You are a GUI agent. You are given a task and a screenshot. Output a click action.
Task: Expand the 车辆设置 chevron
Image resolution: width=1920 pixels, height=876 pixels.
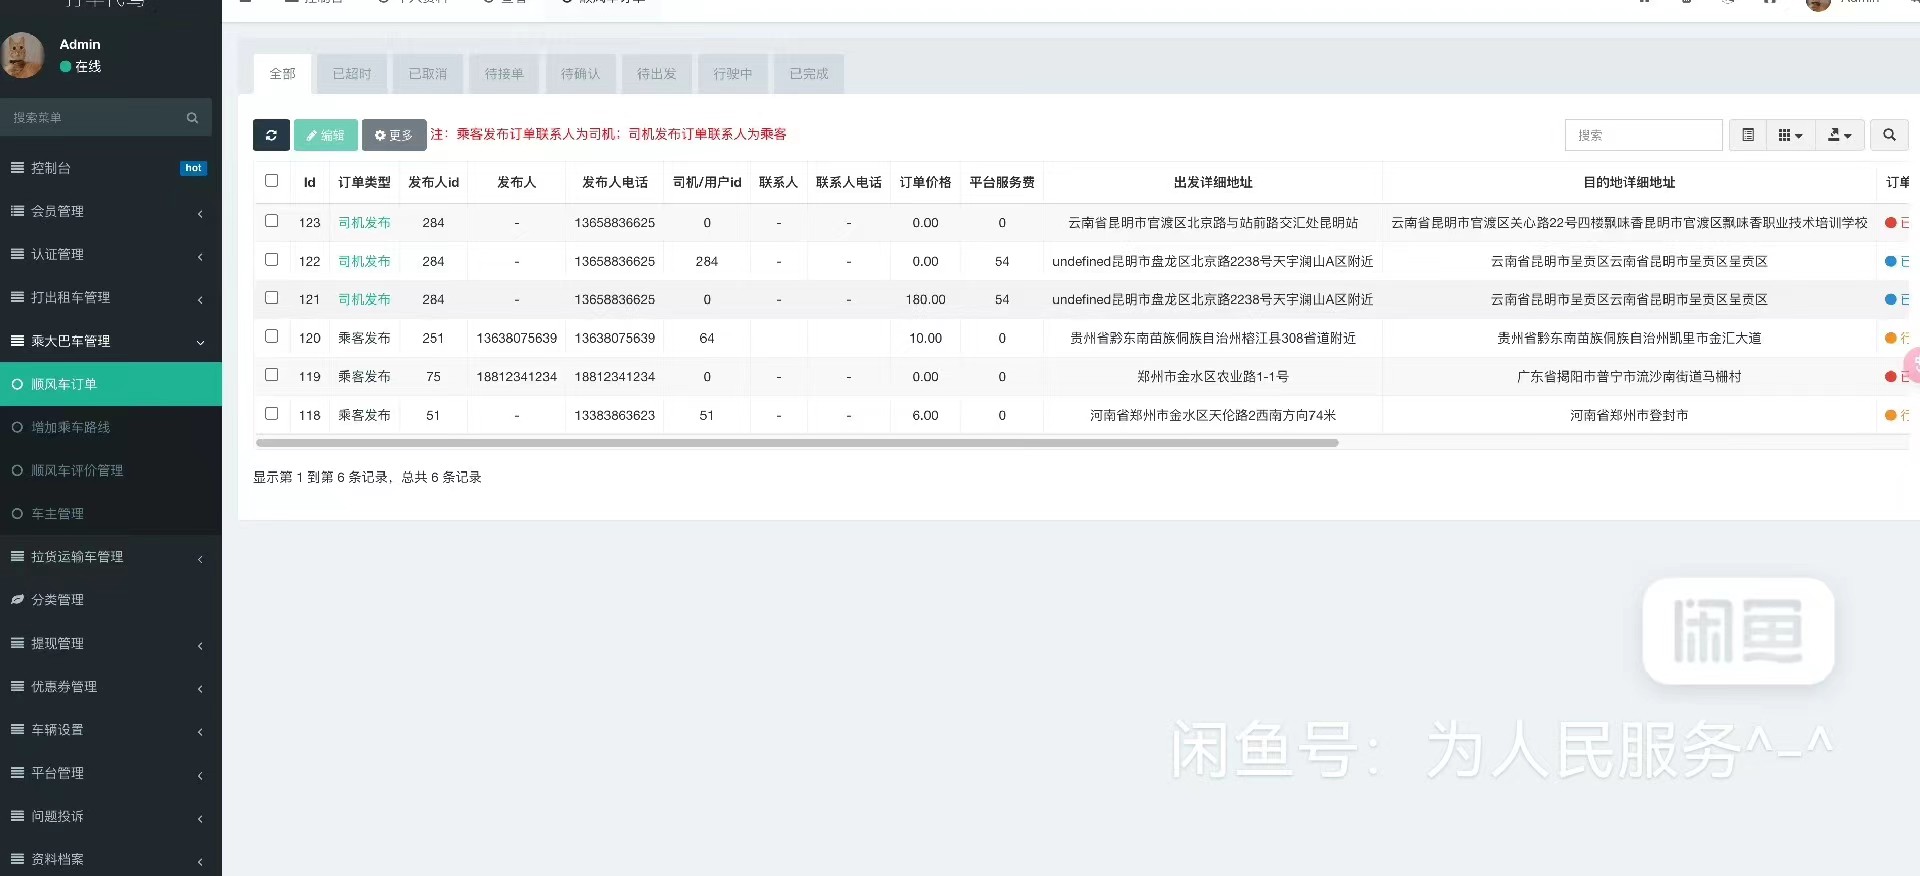200,731
